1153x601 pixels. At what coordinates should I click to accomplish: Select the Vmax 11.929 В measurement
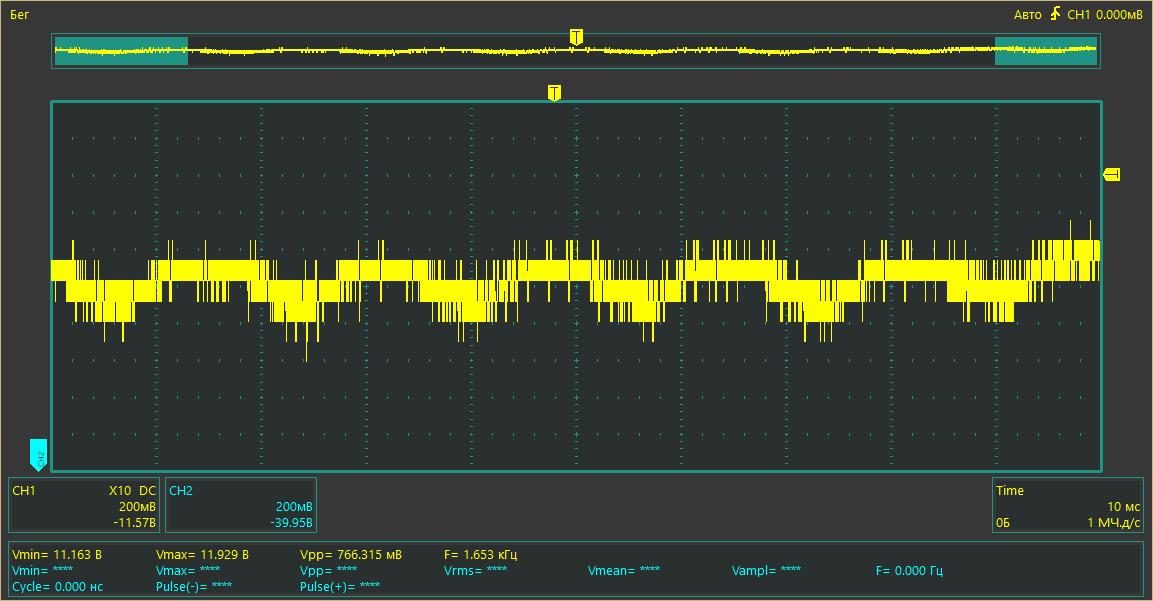point(202,555)
